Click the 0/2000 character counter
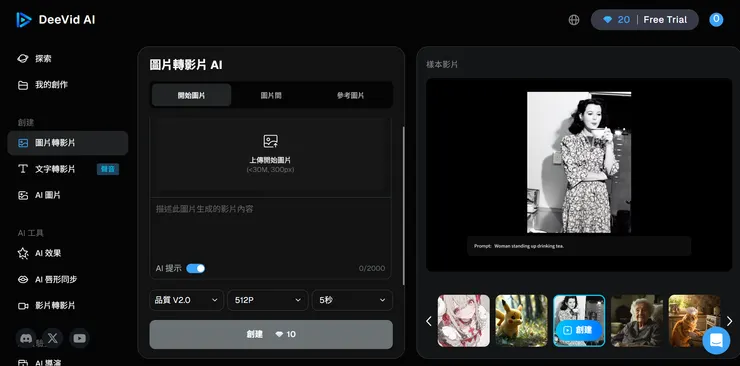This screenshot has width=740, height=366. click(371, 268)
